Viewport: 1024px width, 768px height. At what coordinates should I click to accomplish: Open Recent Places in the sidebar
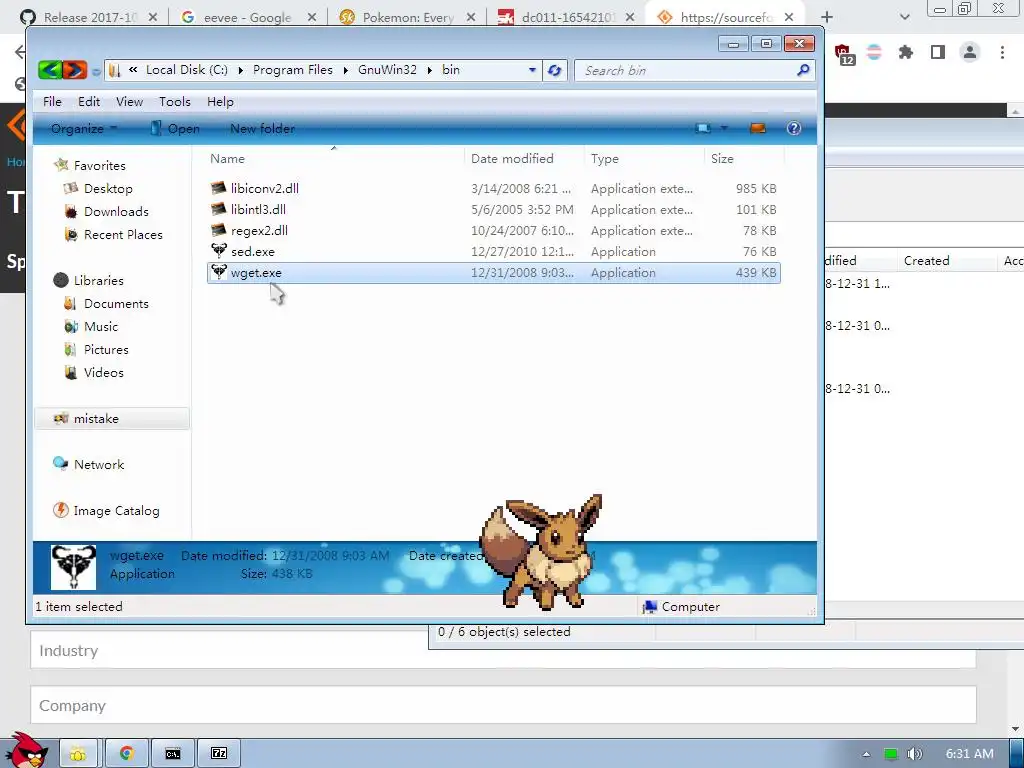point(123,234)
